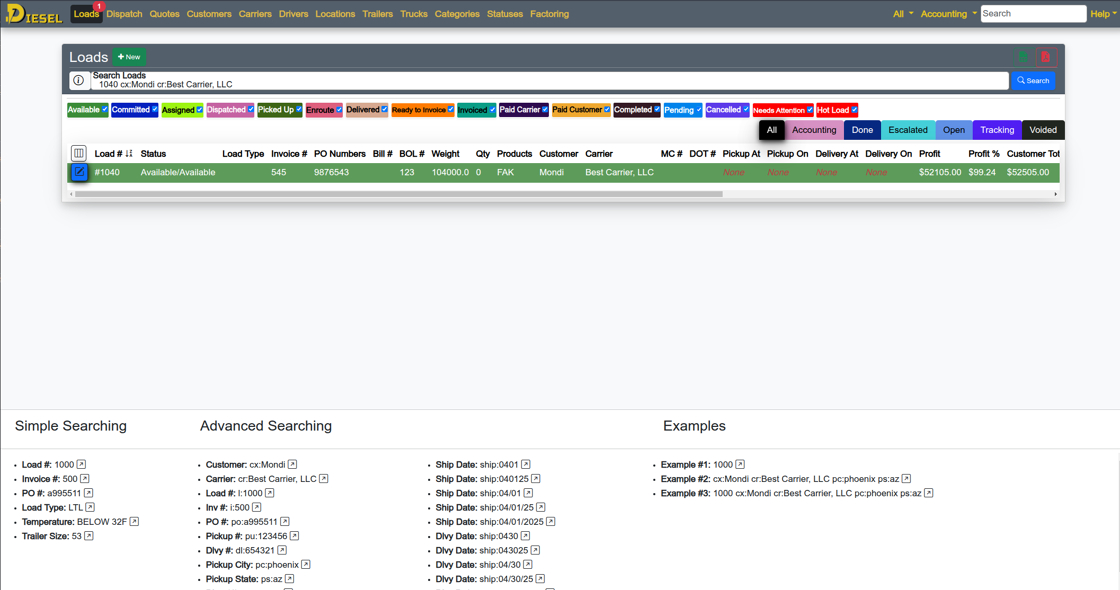Screen dimensions: 1120x590
Task: Apply the Dlvy #: dl:654321 arrow icon
Action: tap(282, 550)
